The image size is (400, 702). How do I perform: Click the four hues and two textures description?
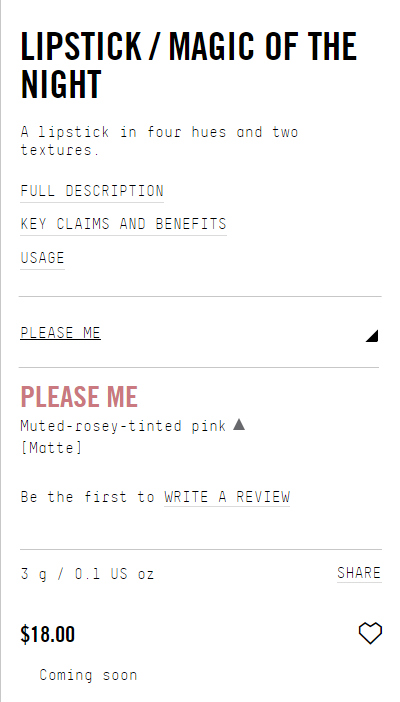click(159, 141)
